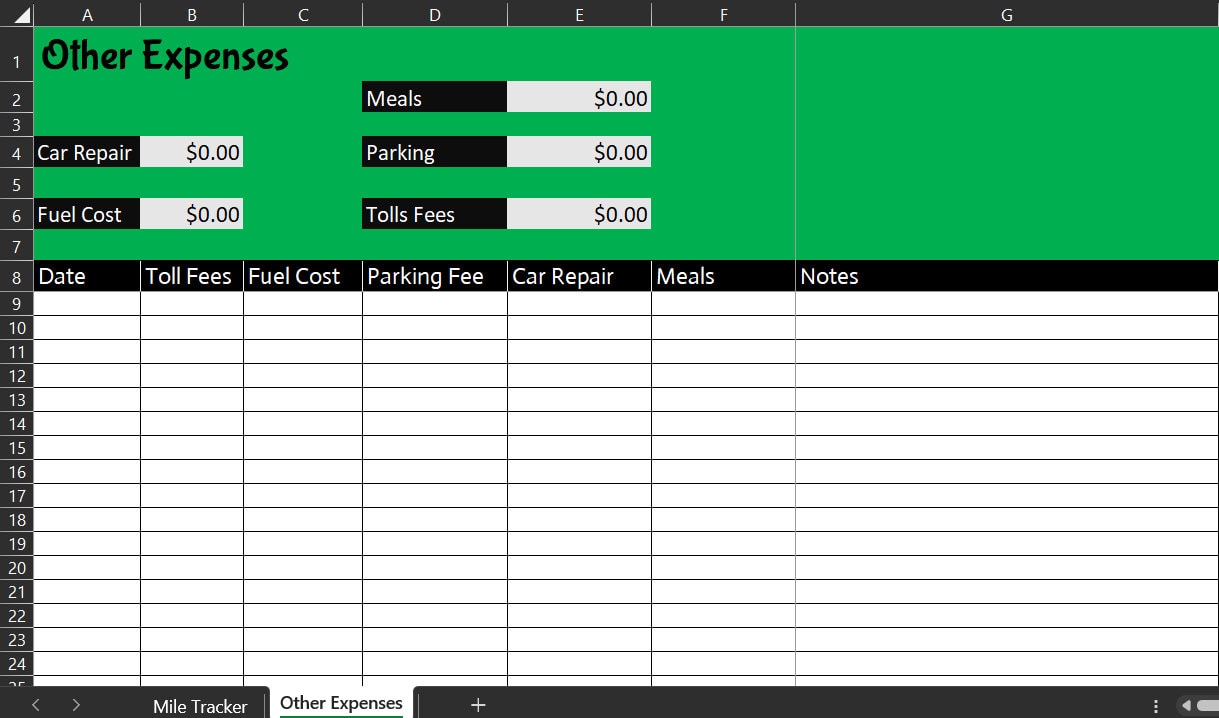Viewport: 1219px width, 718px height.
Task: Click the Date header cell in row 8
Action: click(x=87, y=276)
